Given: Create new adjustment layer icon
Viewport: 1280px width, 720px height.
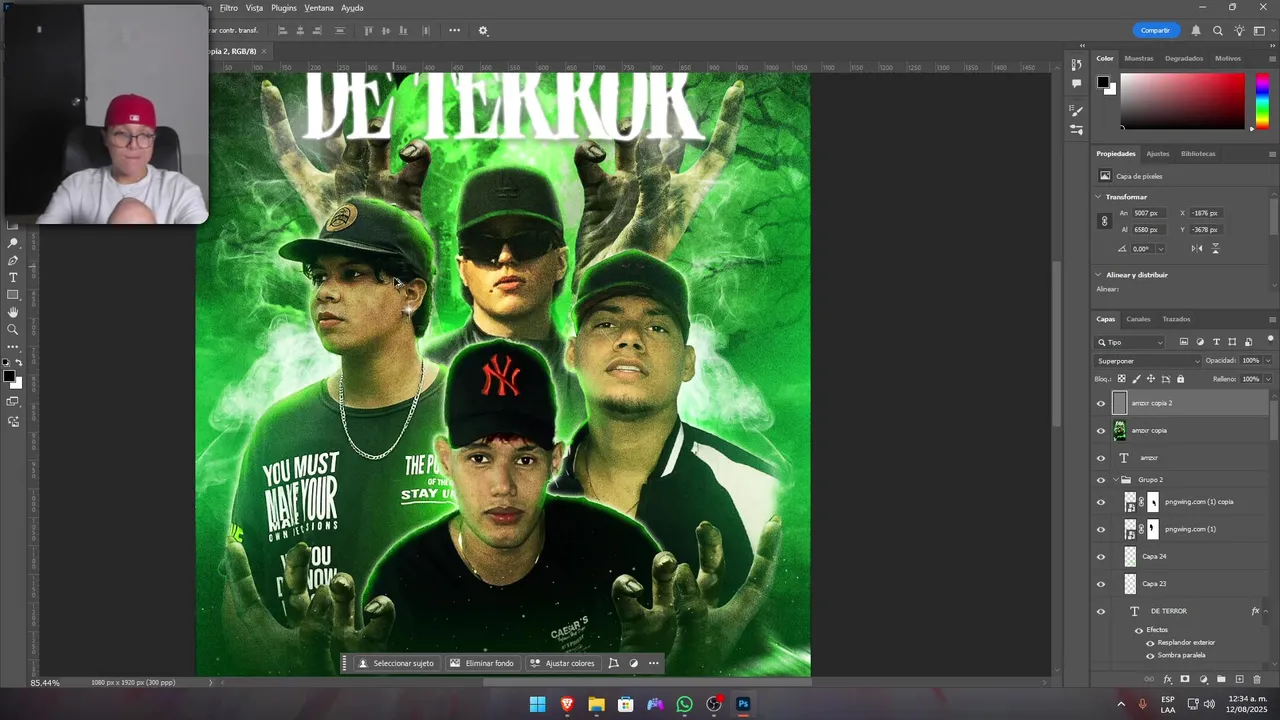Looking at the screenshot, I should coord(1203,680).
